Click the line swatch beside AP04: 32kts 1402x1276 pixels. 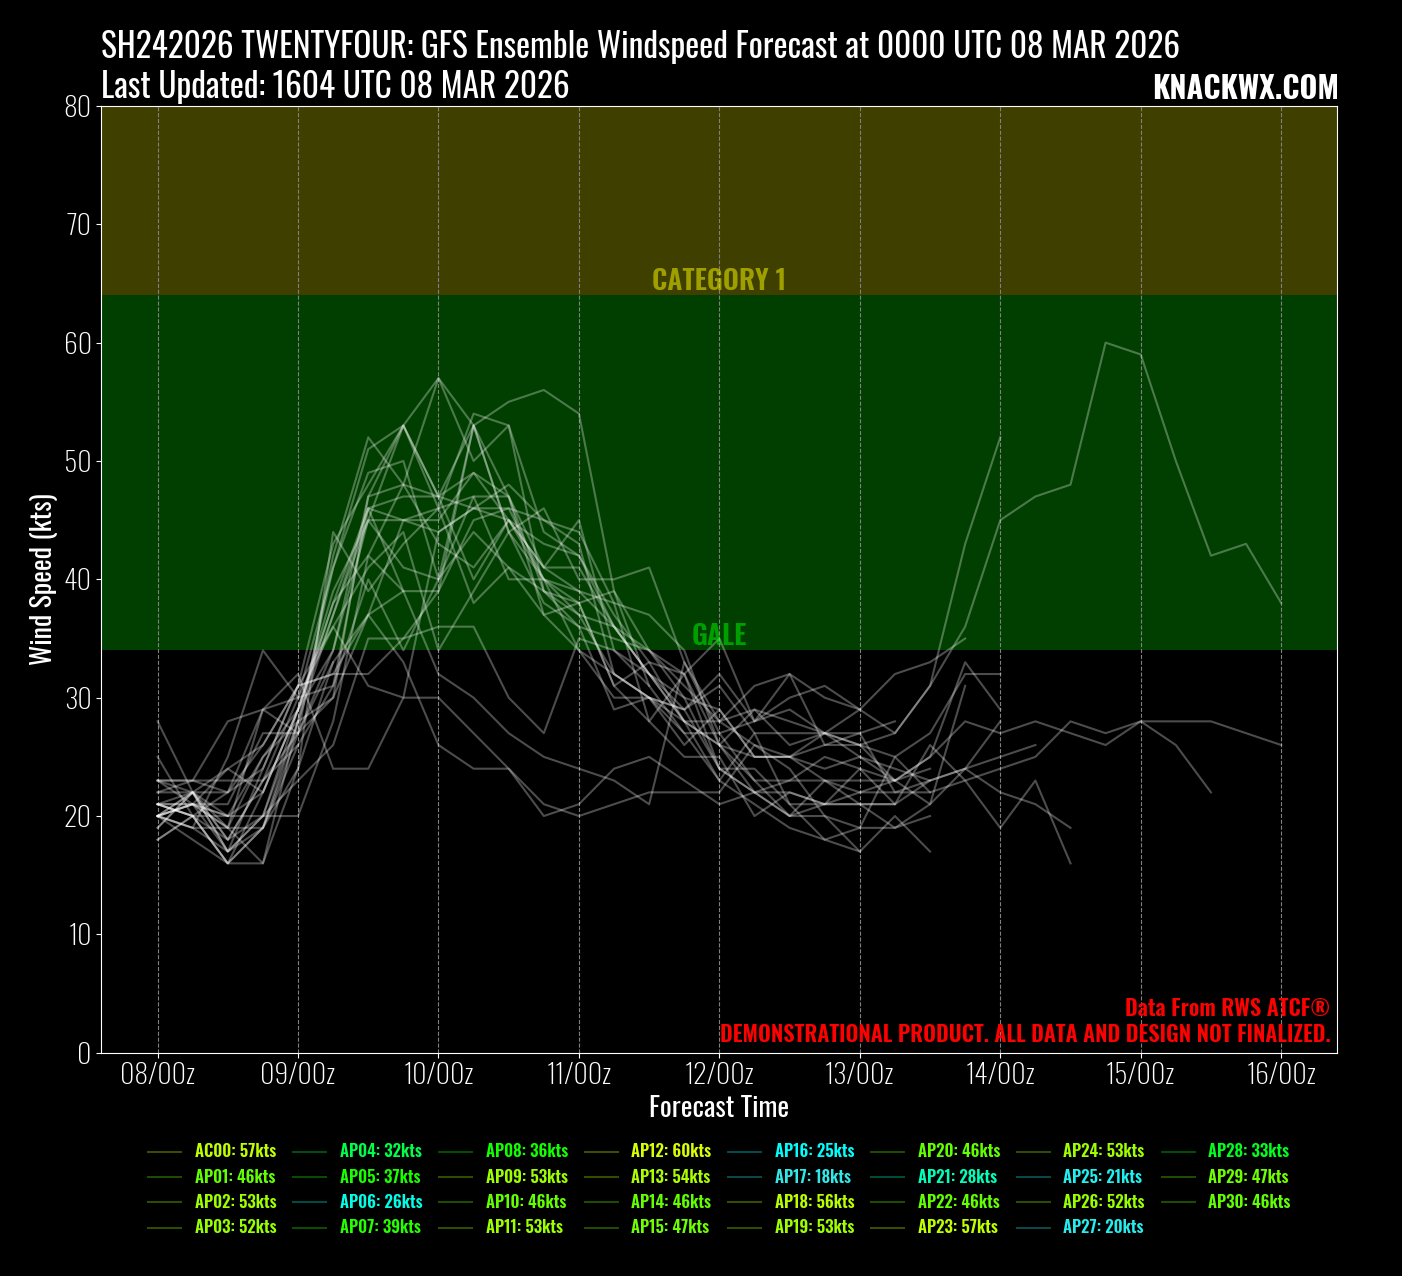point(309,1151)
